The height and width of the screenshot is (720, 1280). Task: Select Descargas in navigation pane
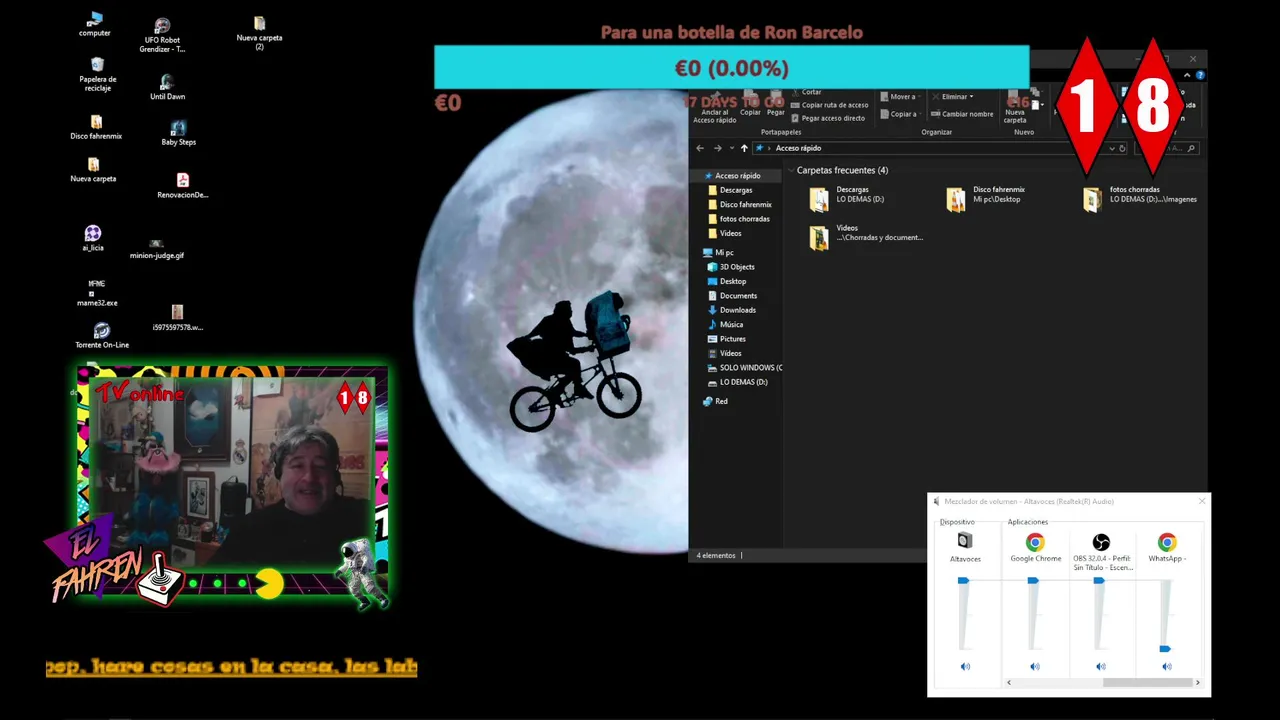point(735,190)
